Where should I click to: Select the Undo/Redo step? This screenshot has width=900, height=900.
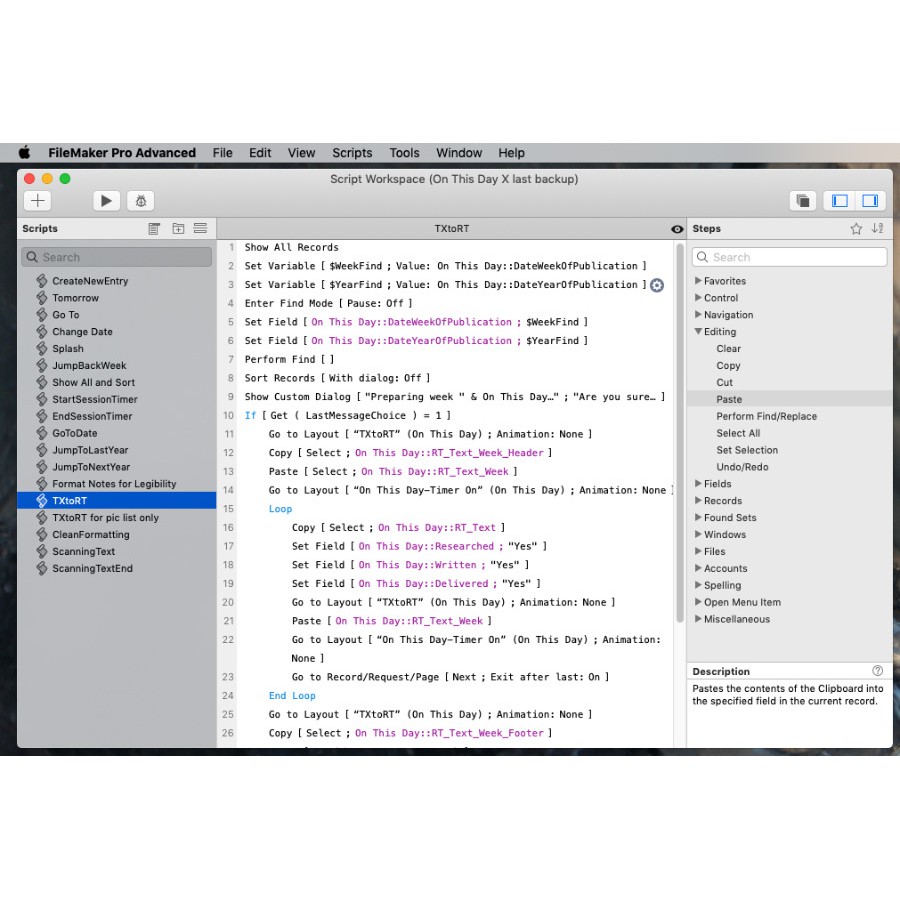pos(742,467)
